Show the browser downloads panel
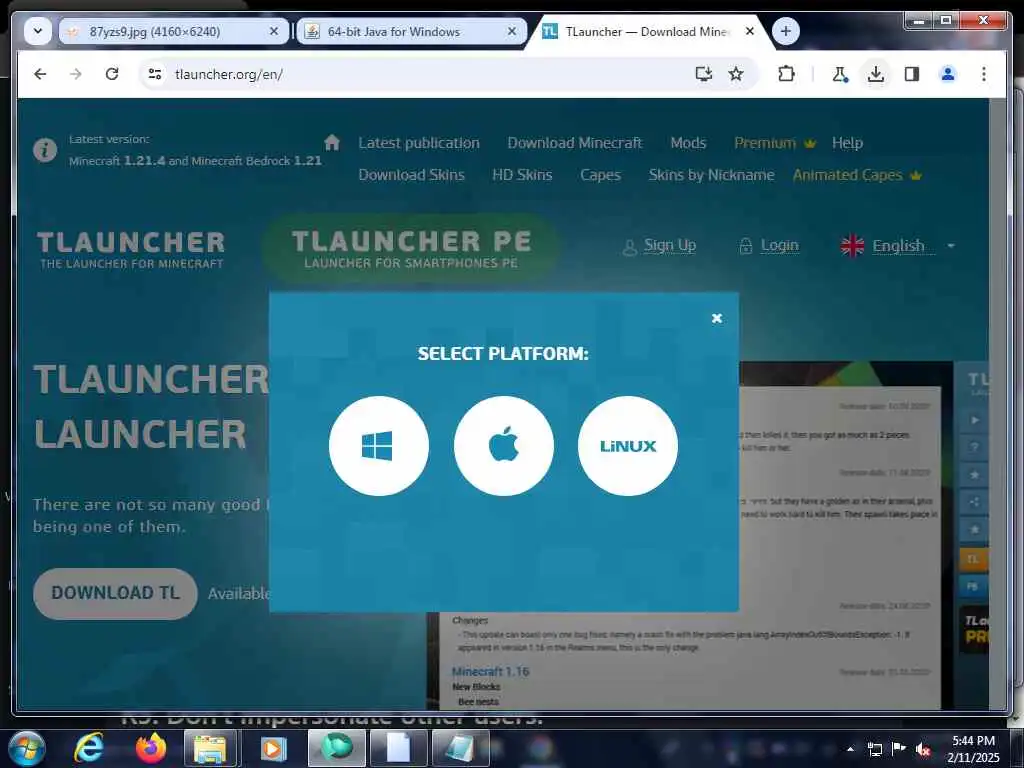The image size is (1024, 768). (876, 74)
